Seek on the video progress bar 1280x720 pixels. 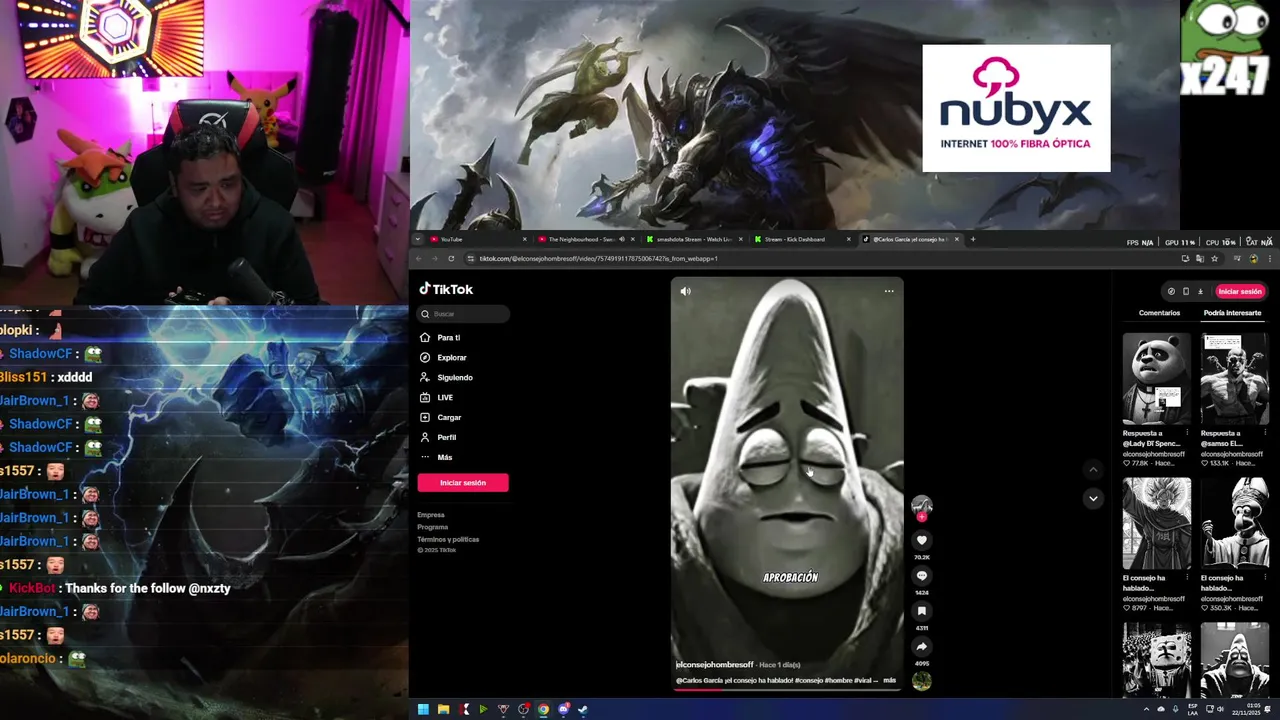pyautogui.click(x=788, y=690)
